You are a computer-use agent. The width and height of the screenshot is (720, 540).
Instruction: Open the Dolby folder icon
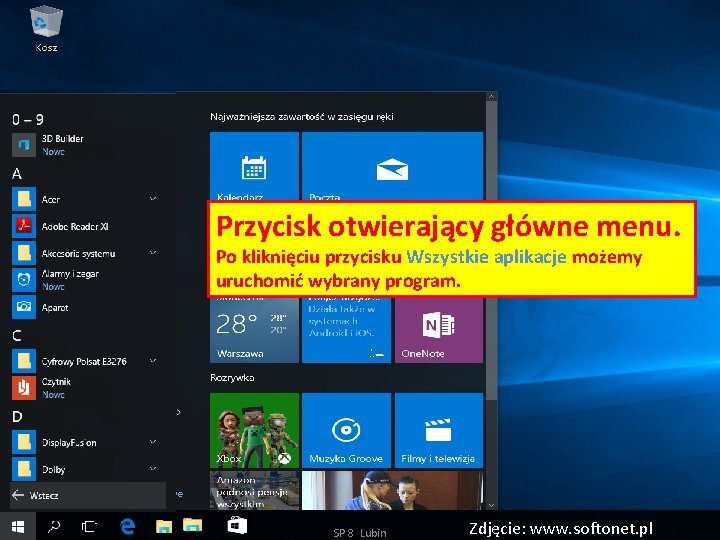[x=24, y=469]
